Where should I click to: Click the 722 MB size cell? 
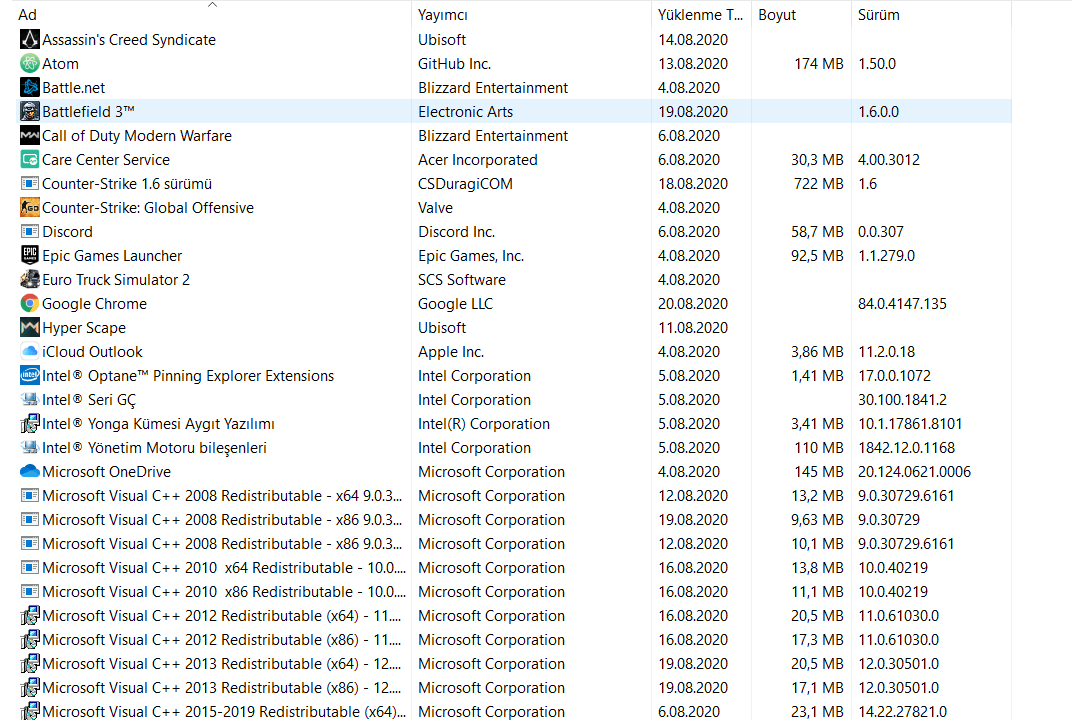[x=818, y=184]
